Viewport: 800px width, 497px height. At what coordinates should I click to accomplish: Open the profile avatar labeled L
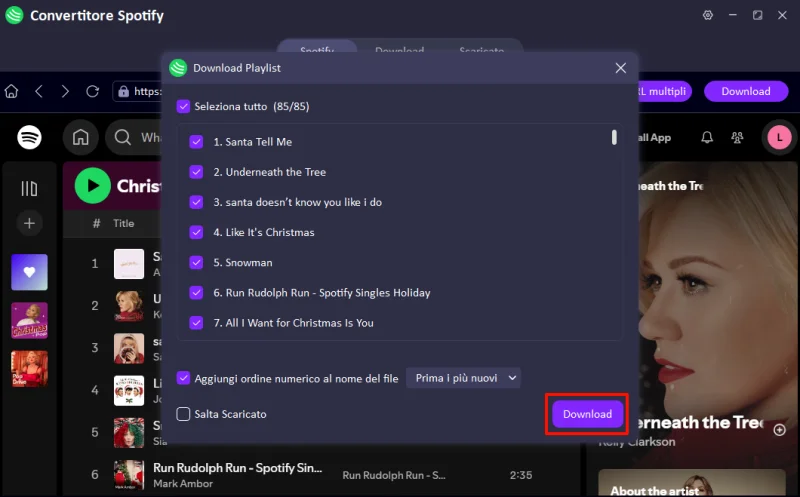[x=779, y=137]
